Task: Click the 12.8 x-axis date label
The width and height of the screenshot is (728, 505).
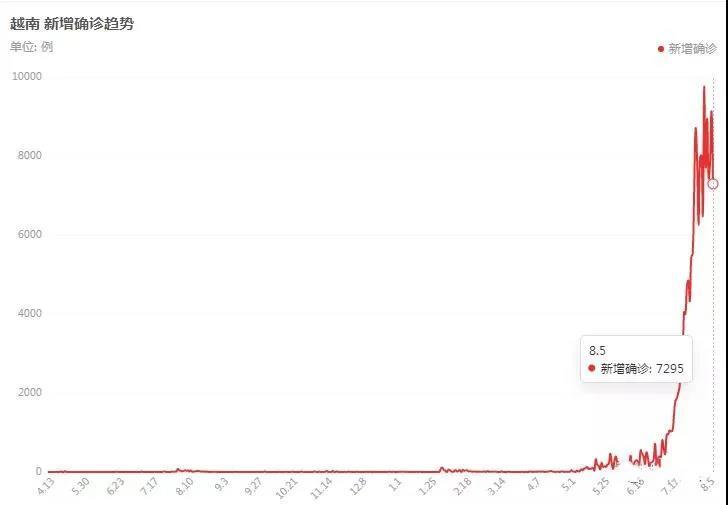Action: [x=358, y=488]
